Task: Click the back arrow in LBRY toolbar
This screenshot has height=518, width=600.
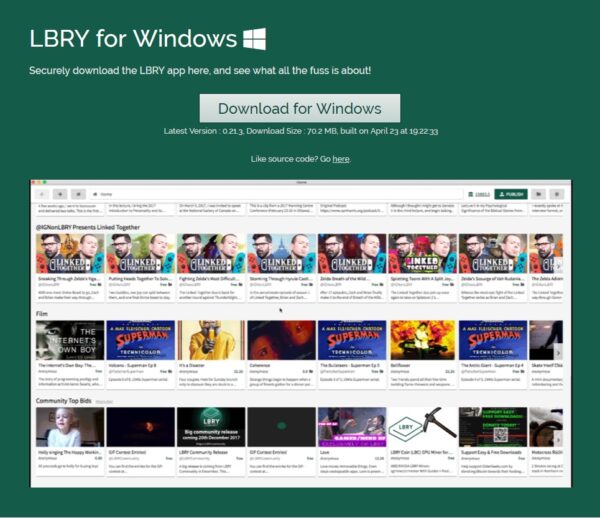Action: pos(42,194)
